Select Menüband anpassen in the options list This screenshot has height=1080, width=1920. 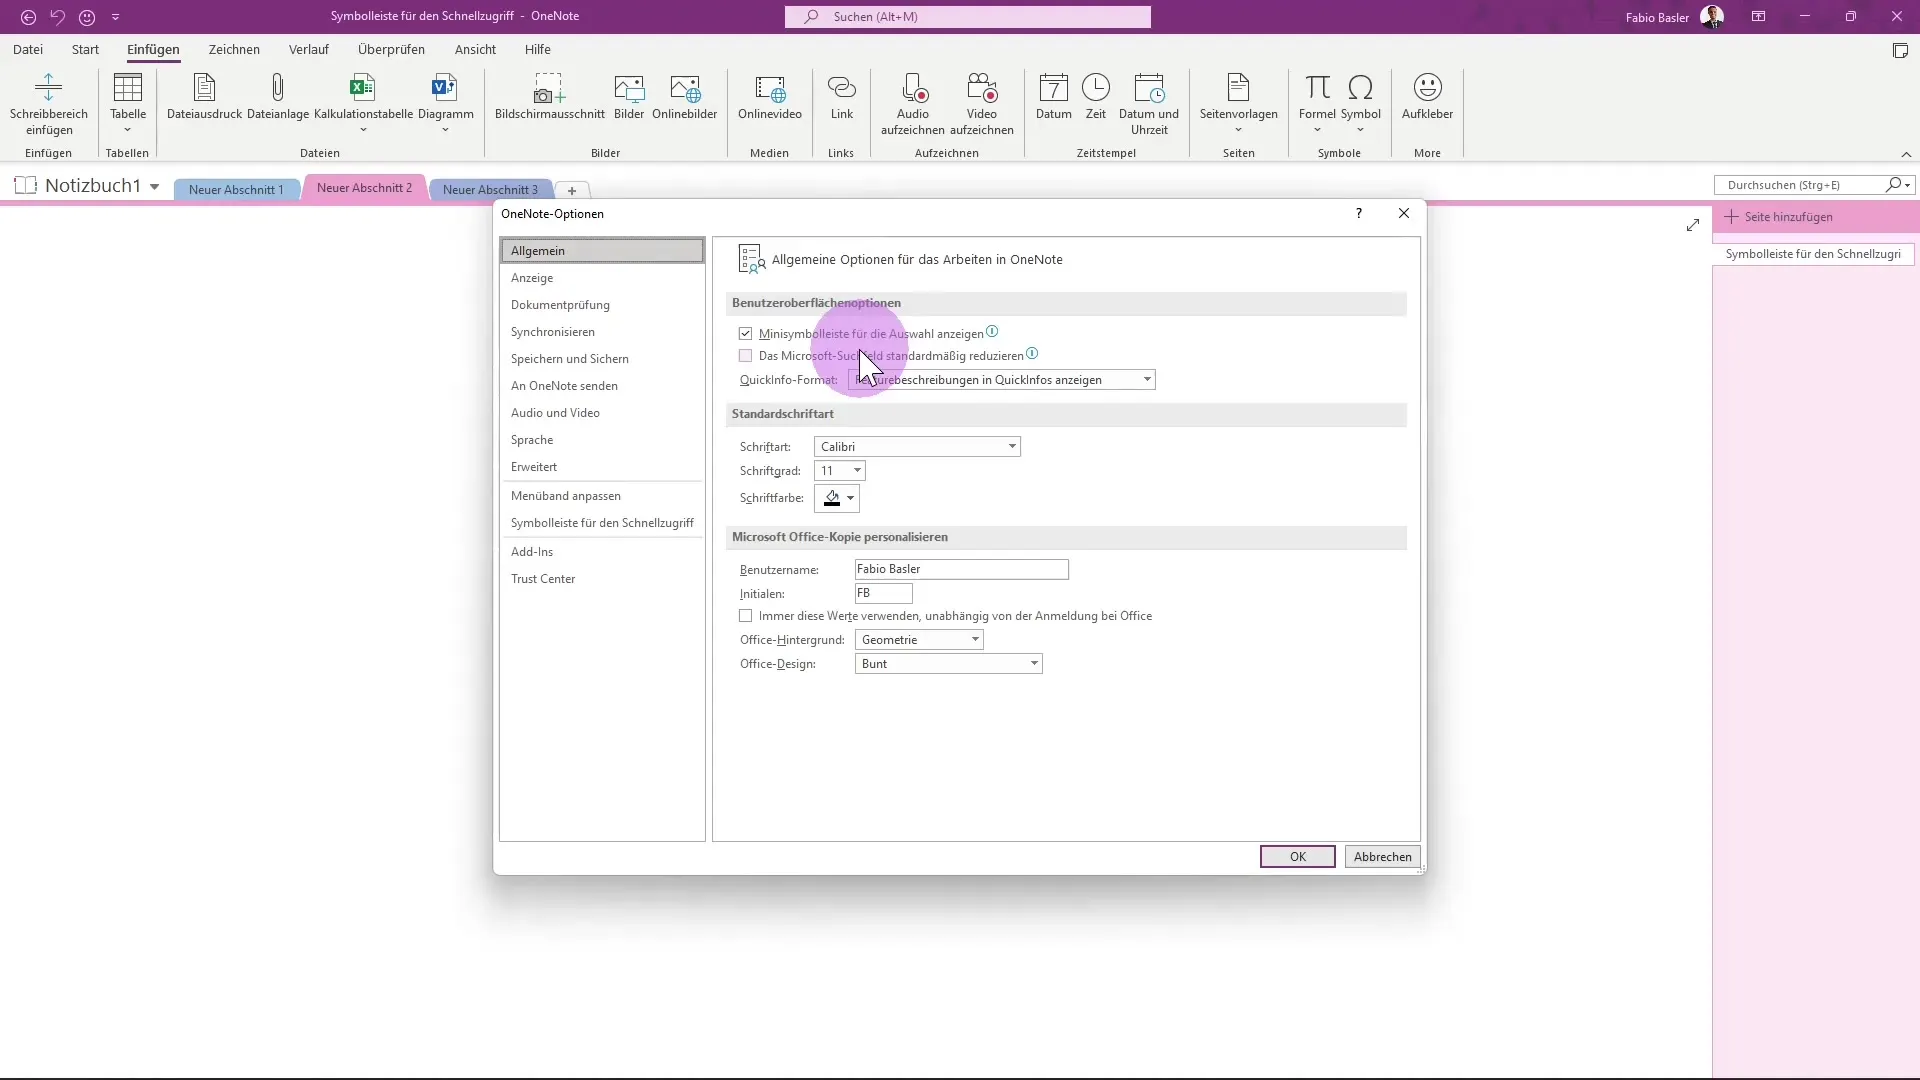pyautogui.click(x=602, y=496)
